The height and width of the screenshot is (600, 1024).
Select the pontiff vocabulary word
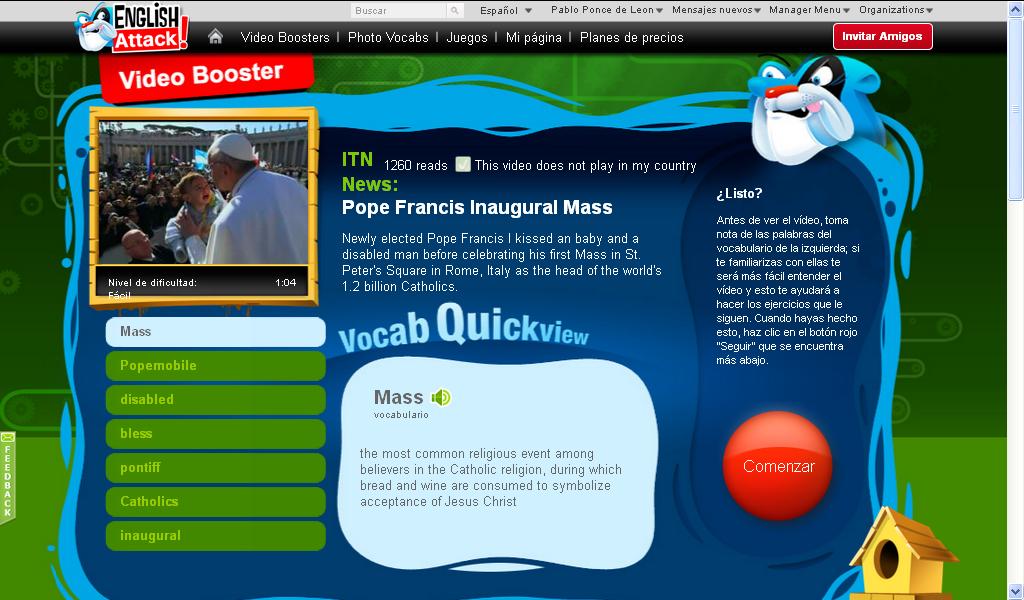click(x=216, y=467)
